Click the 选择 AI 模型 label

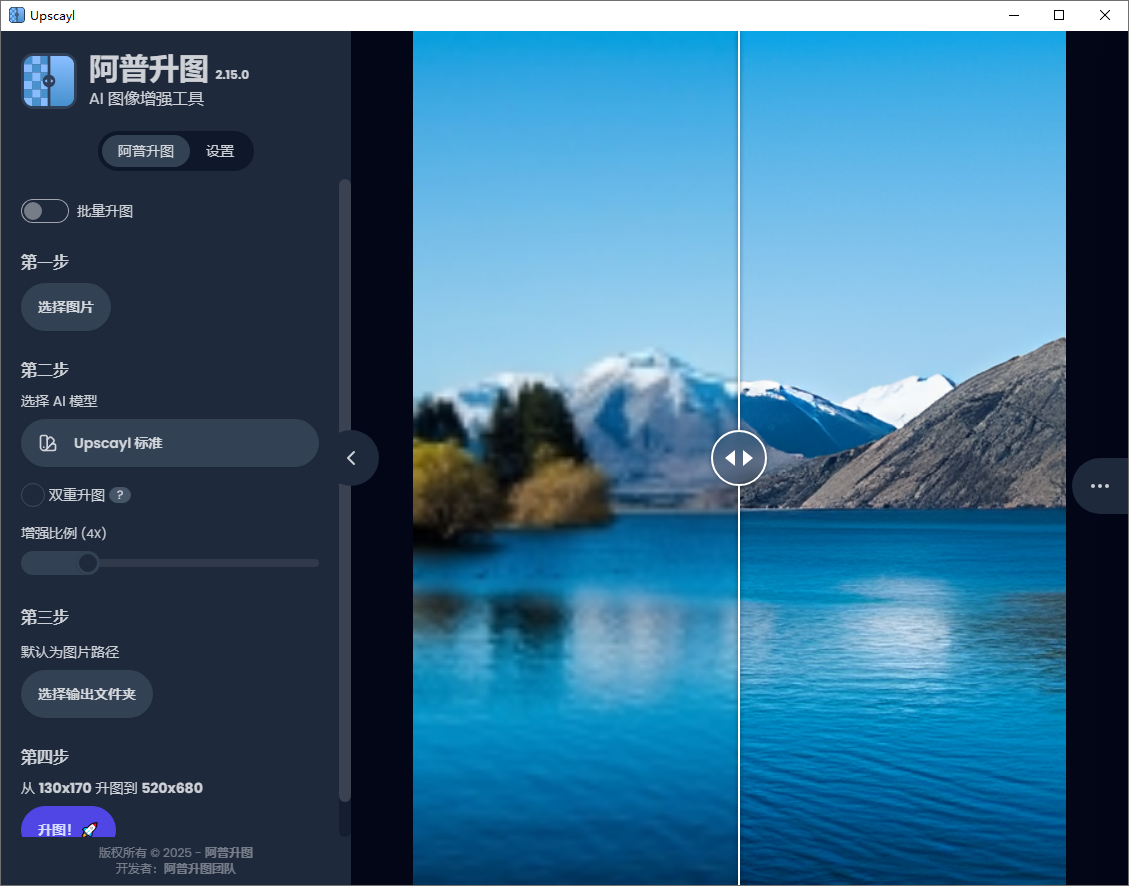(59, 401)
